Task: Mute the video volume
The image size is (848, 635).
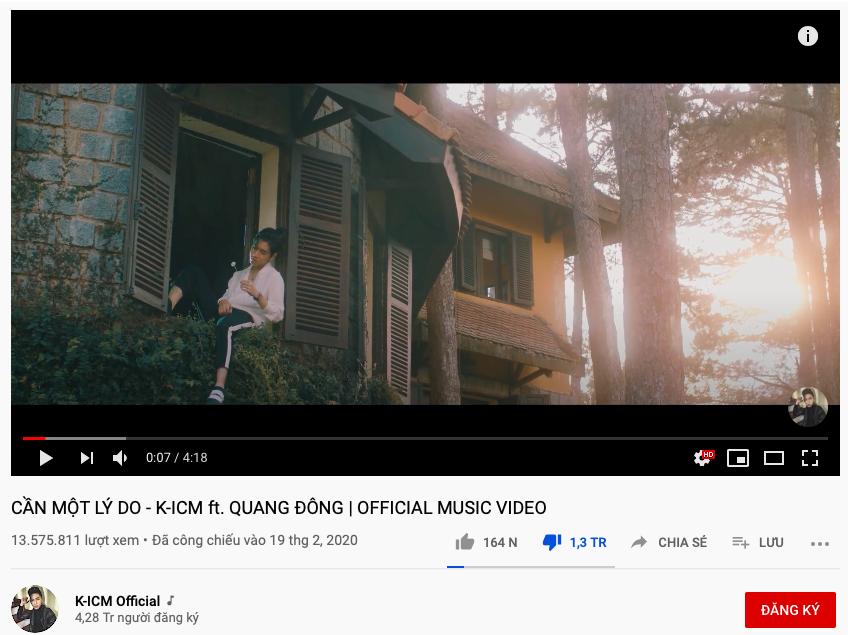Action: point(120,458)
